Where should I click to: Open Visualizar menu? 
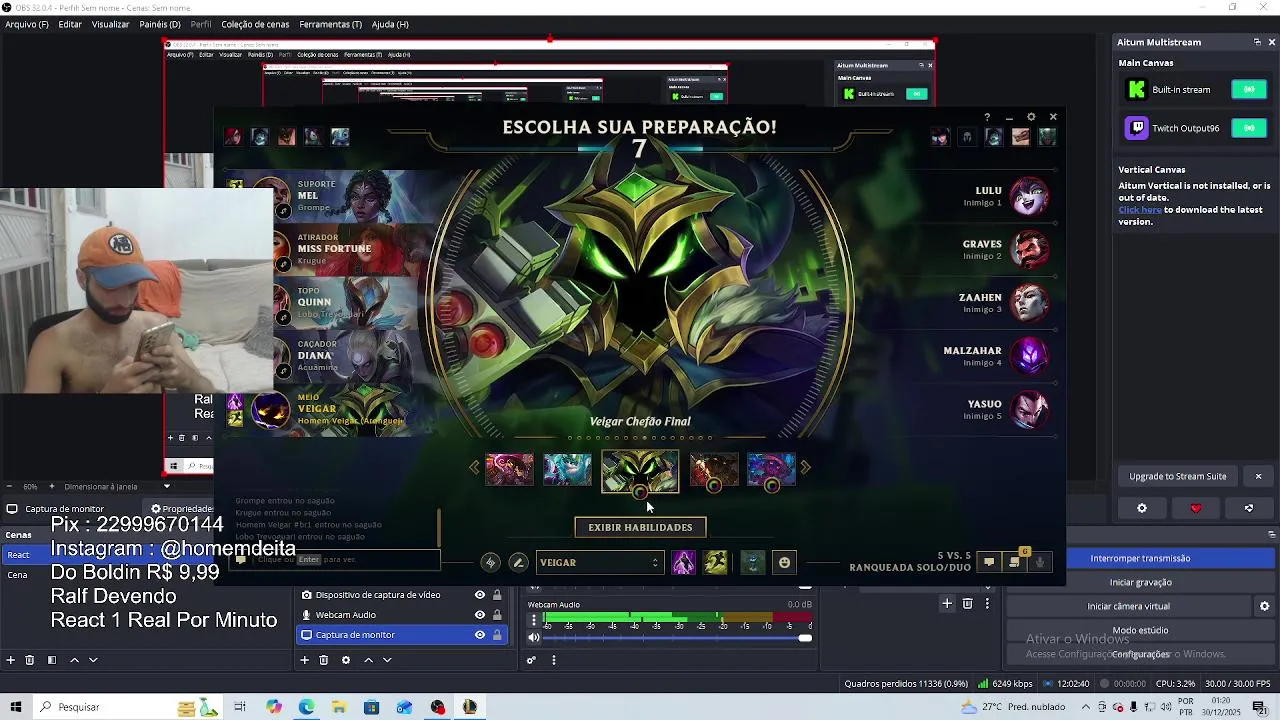[110, 24]
